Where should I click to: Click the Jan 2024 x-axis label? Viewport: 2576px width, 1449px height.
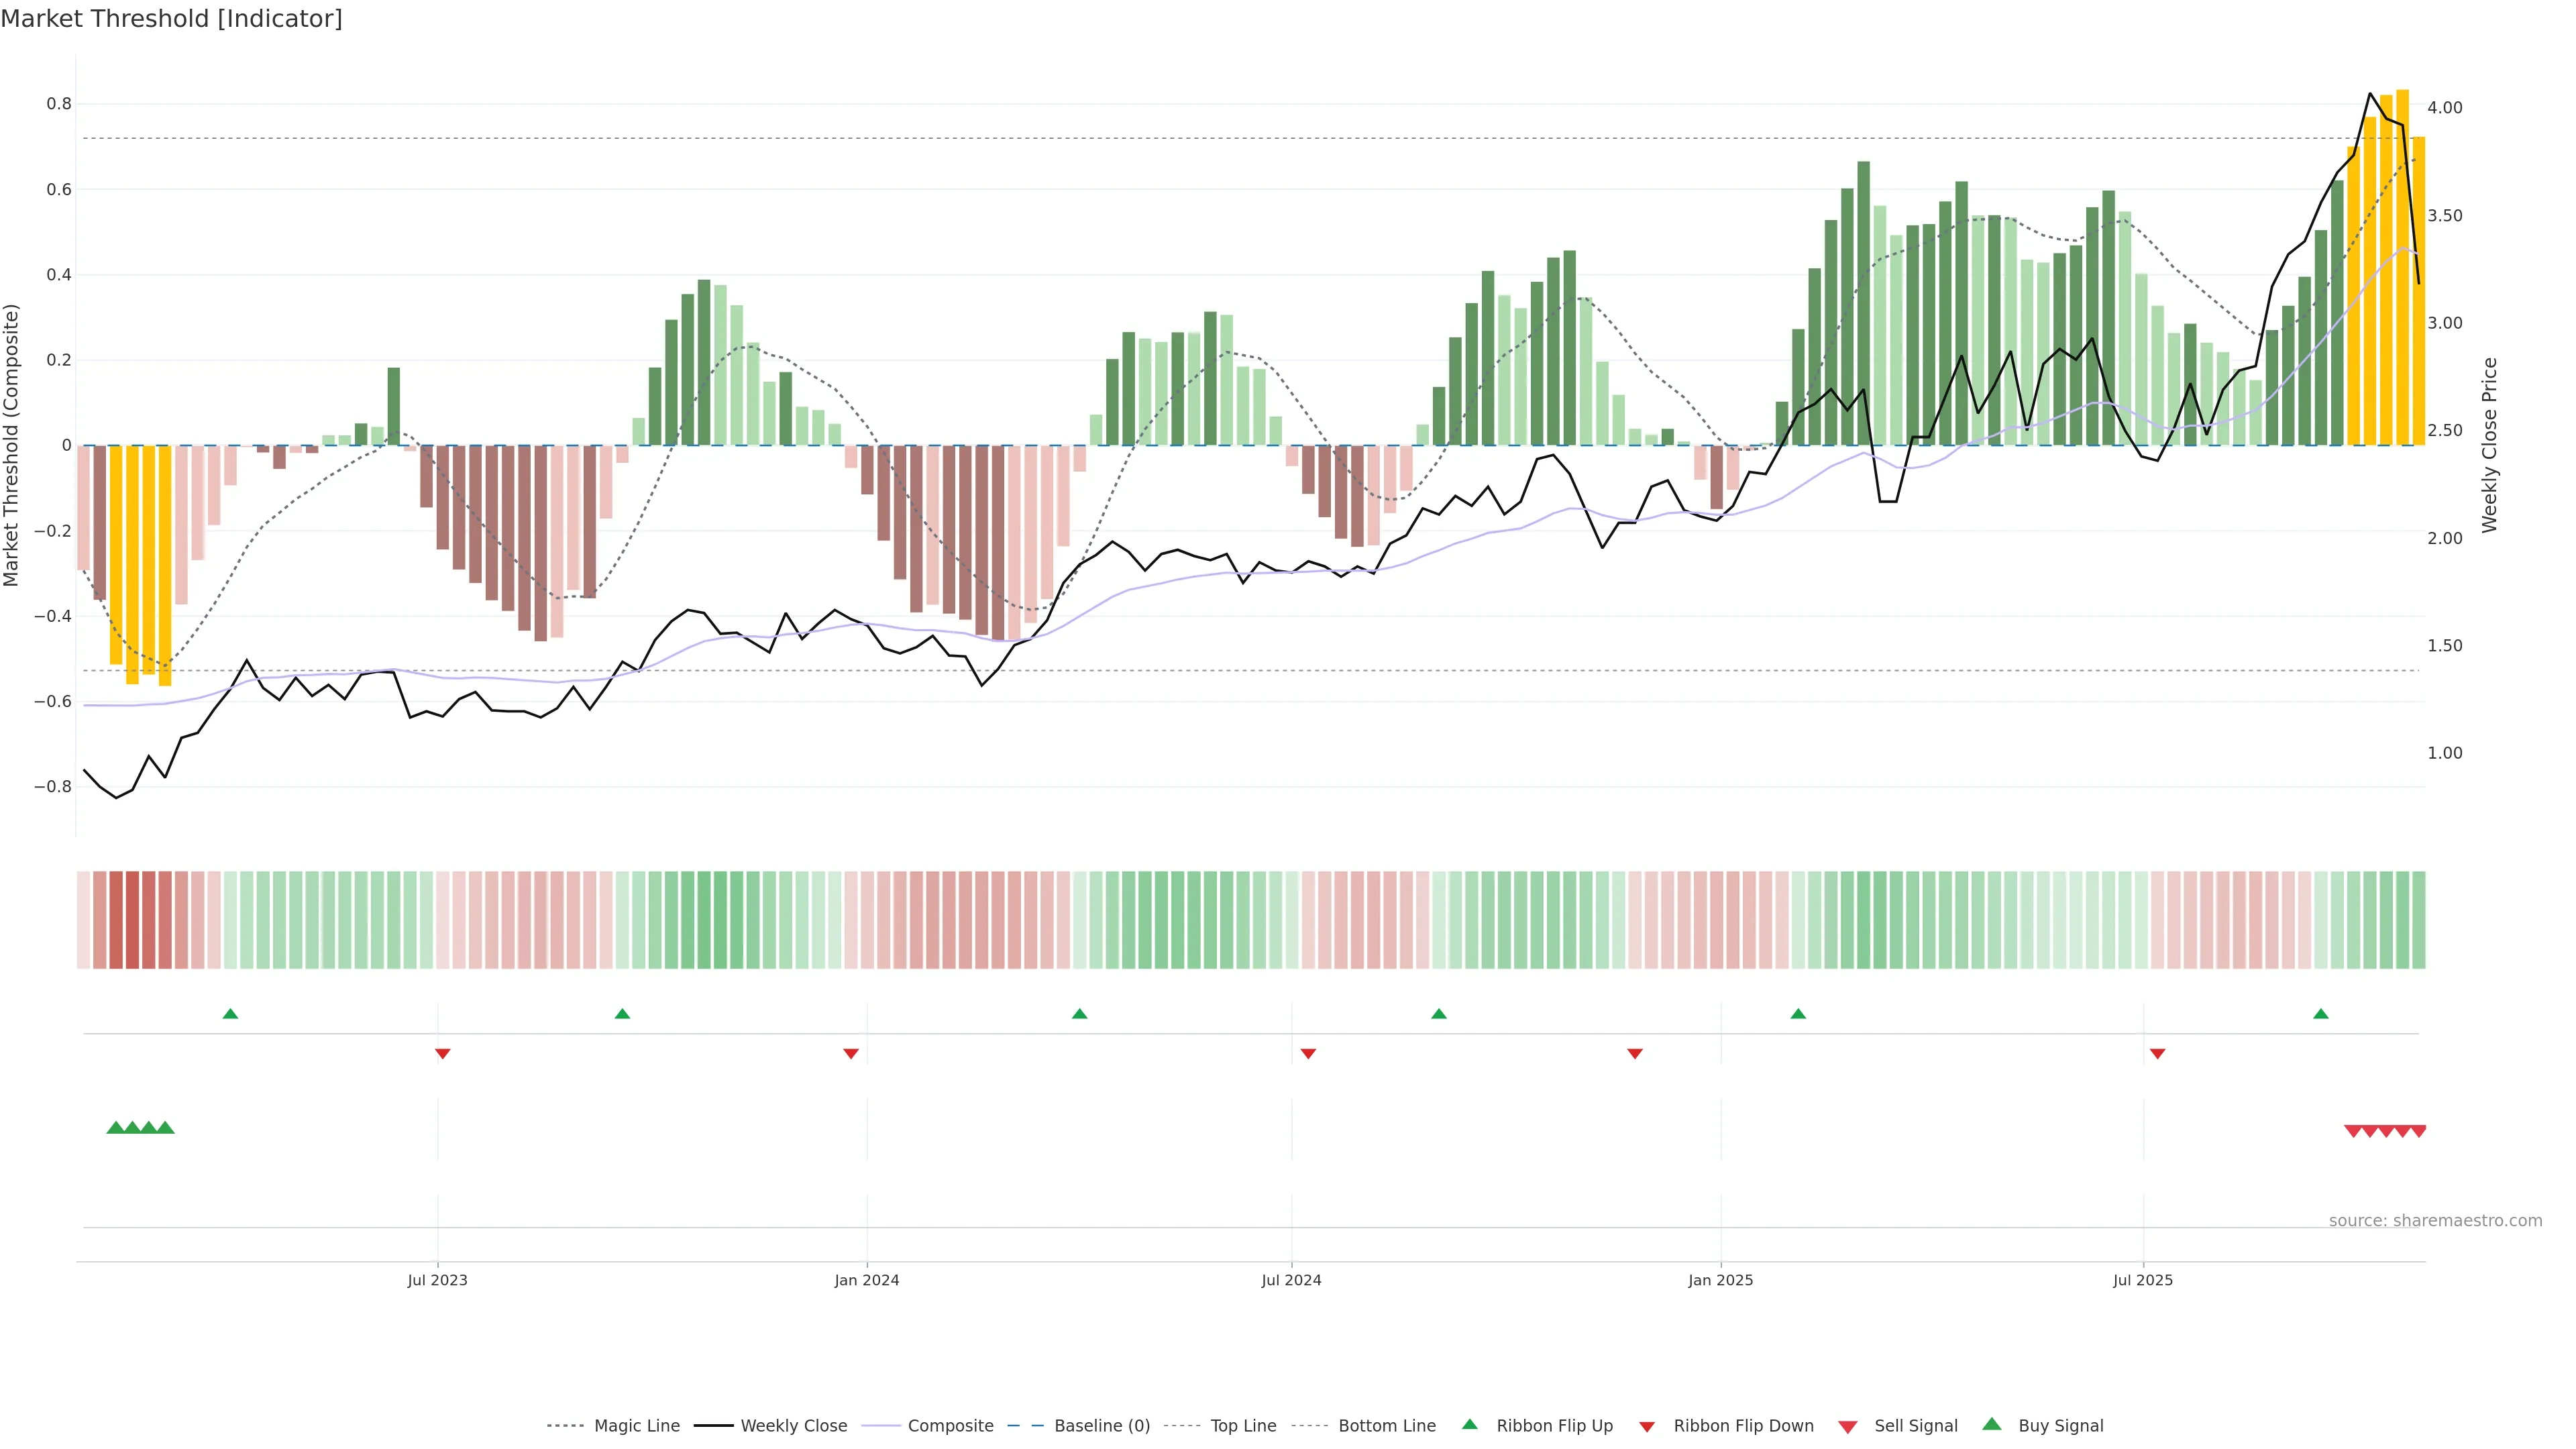coord(867,1280)
